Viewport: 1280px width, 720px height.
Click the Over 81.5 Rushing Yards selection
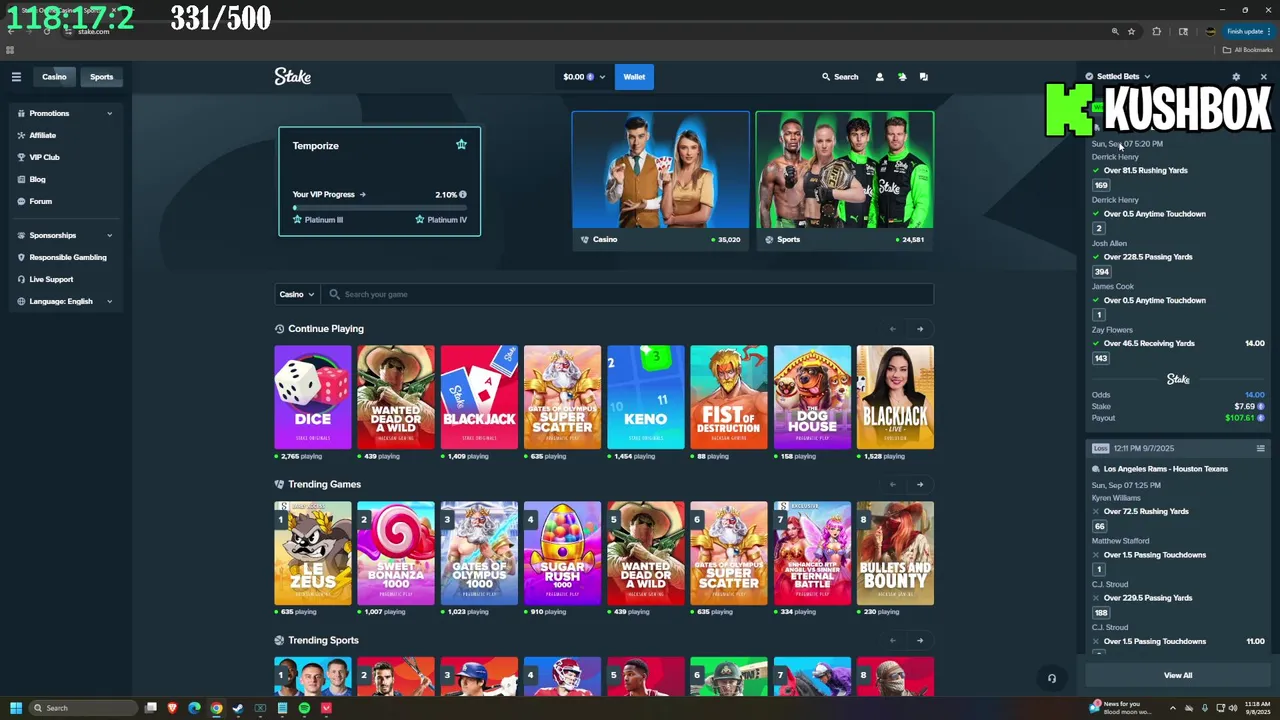coord(1145,170)
